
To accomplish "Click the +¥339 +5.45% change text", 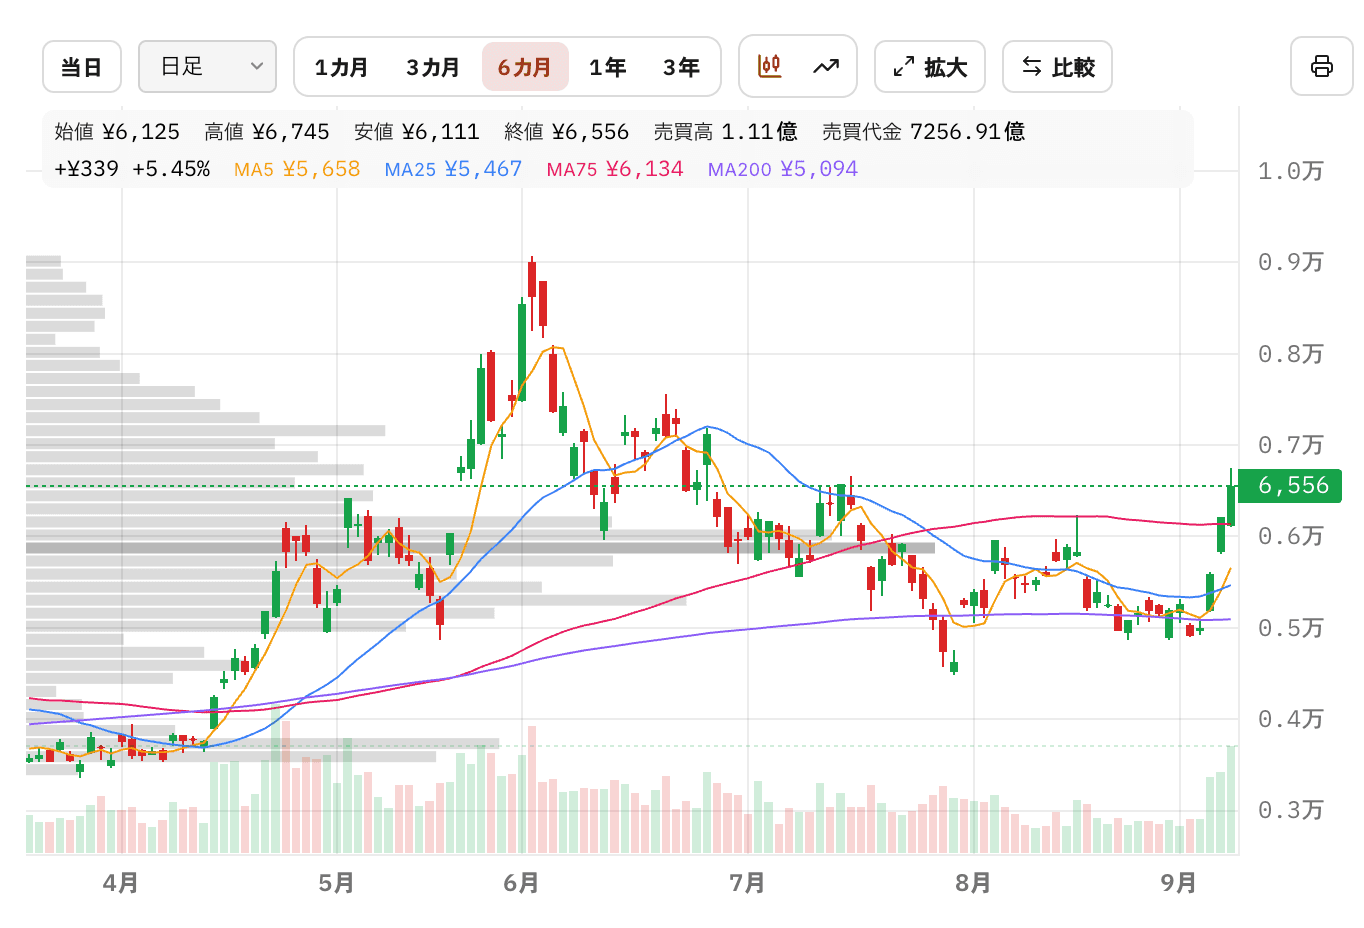I will 132,169.
